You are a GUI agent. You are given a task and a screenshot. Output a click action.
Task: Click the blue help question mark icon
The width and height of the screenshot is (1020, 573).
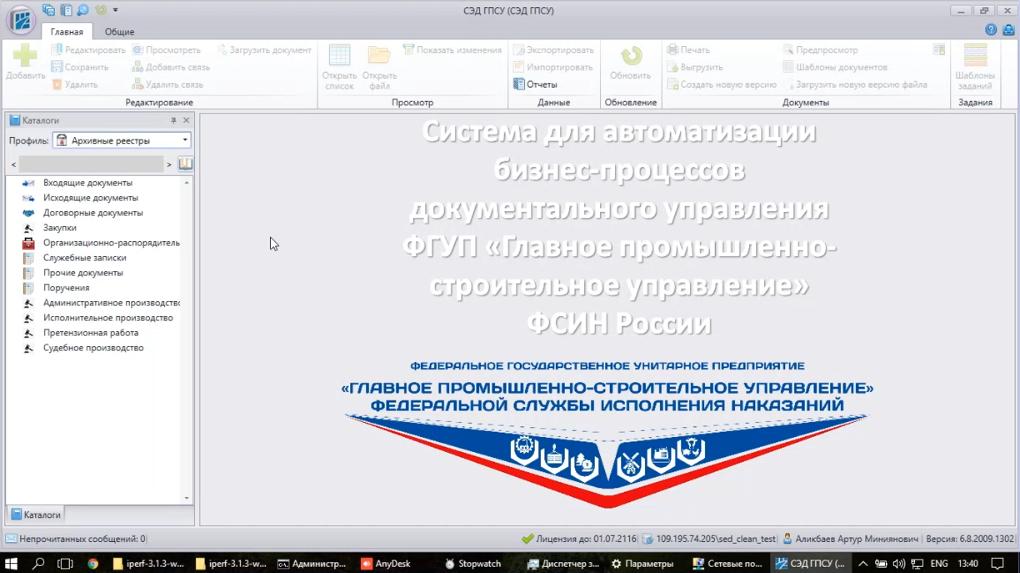(x=991, y=30)
